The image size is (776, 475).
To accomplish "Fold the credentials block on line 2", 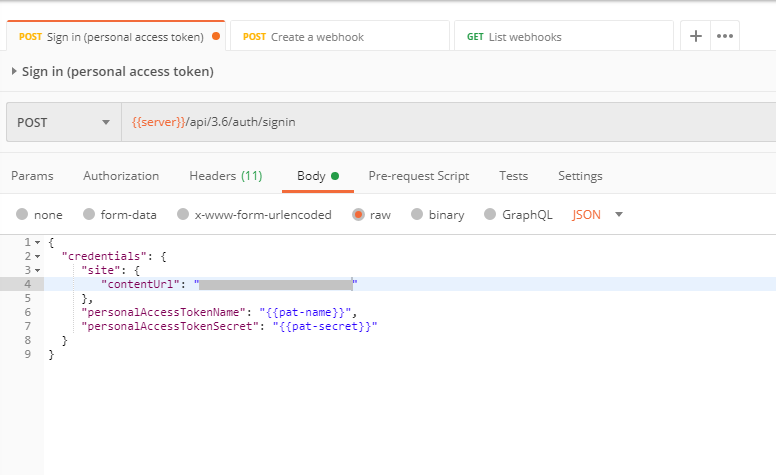I will [x=37, y=256].
